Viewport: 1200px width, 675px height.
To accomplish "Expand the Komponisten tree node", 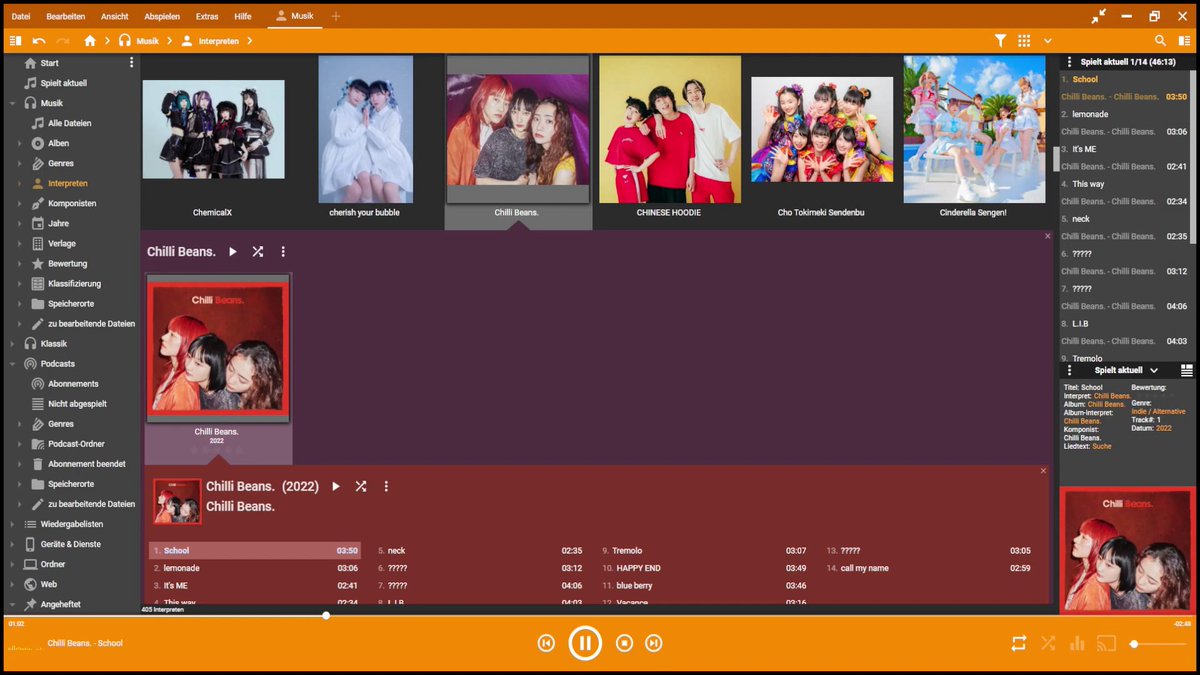I will 18,203.
